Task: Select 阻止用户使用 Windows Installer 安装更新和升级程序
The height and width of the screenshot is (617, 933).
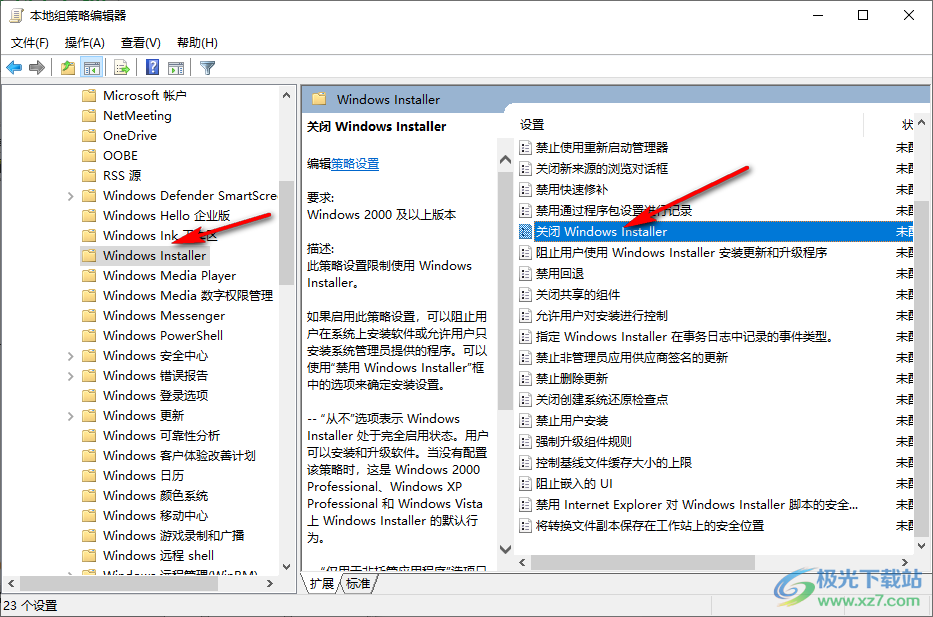Action: tap(681, 252)
